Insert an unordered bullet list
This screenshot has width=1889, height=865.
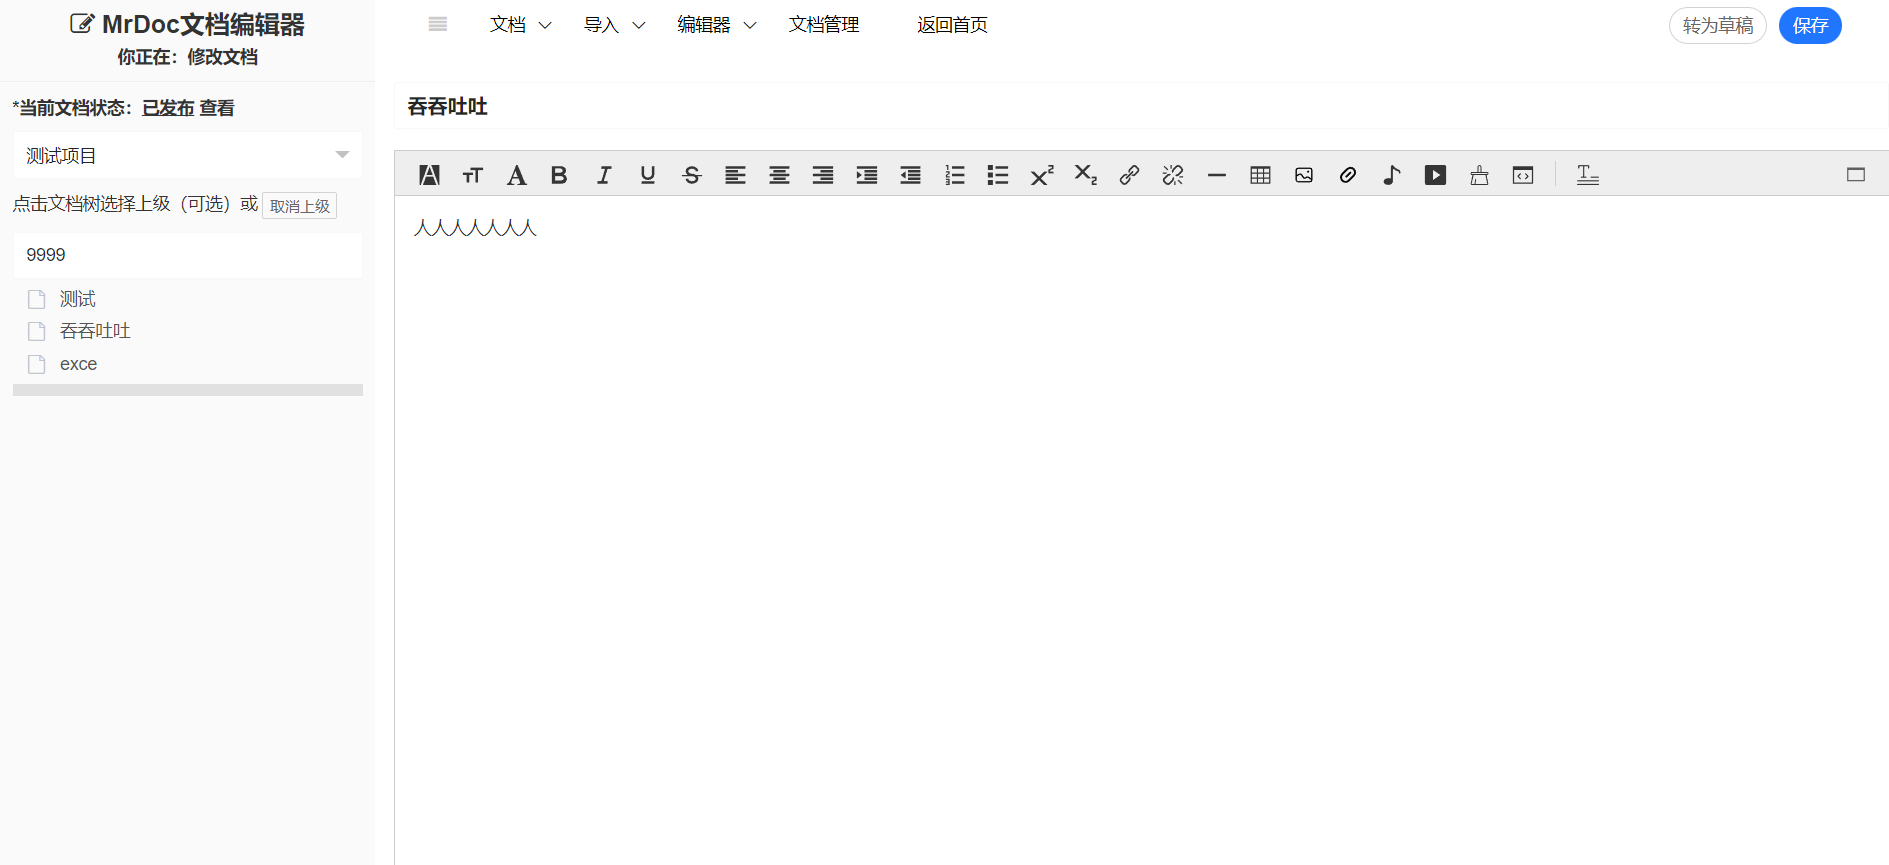click(998, 175)
